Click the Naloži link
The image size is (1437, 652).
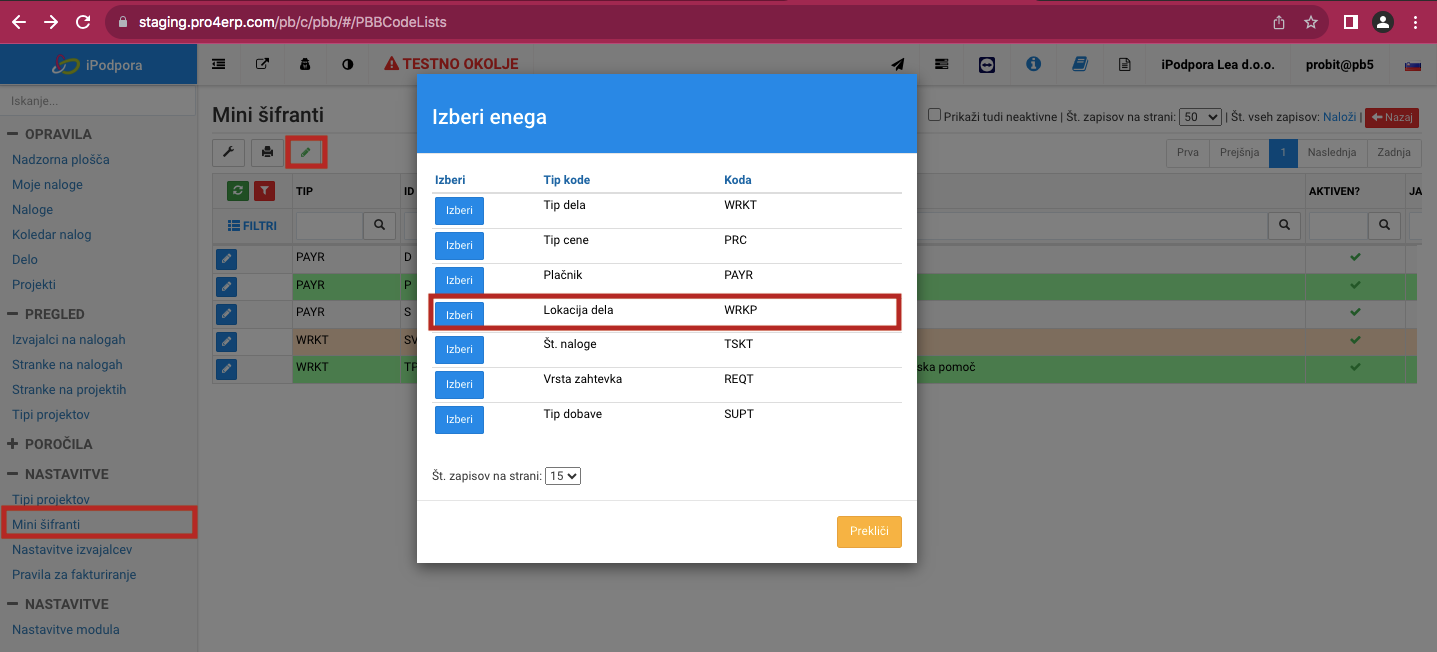[1339, 117]
